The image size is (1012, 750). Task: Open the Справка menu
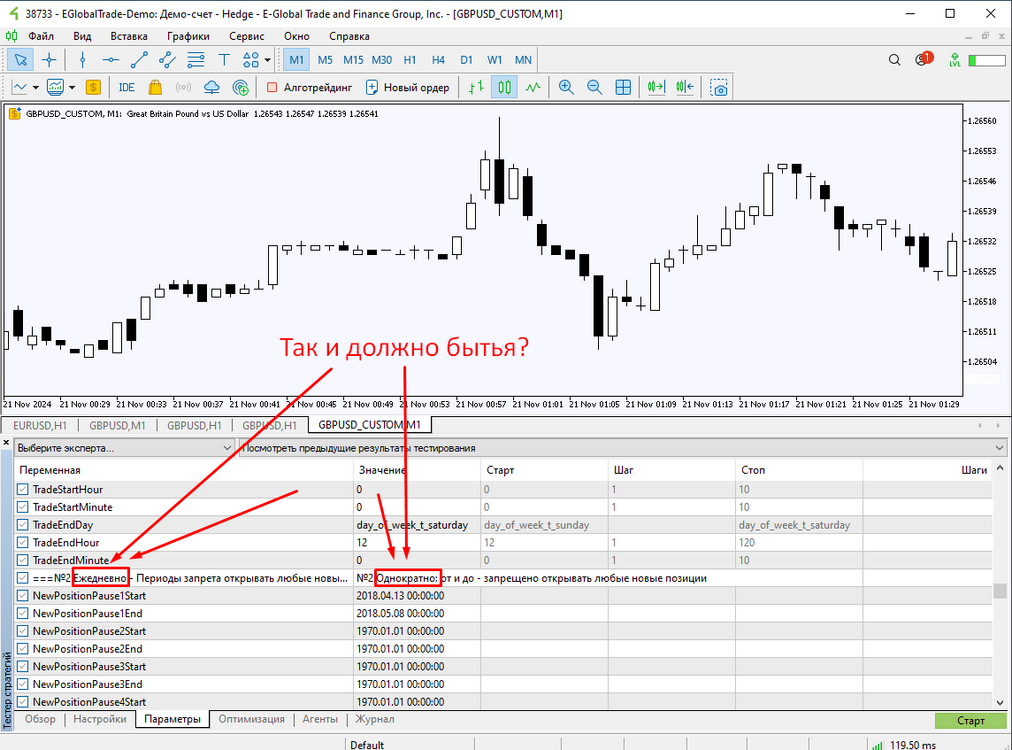click(x=349, y=36)
